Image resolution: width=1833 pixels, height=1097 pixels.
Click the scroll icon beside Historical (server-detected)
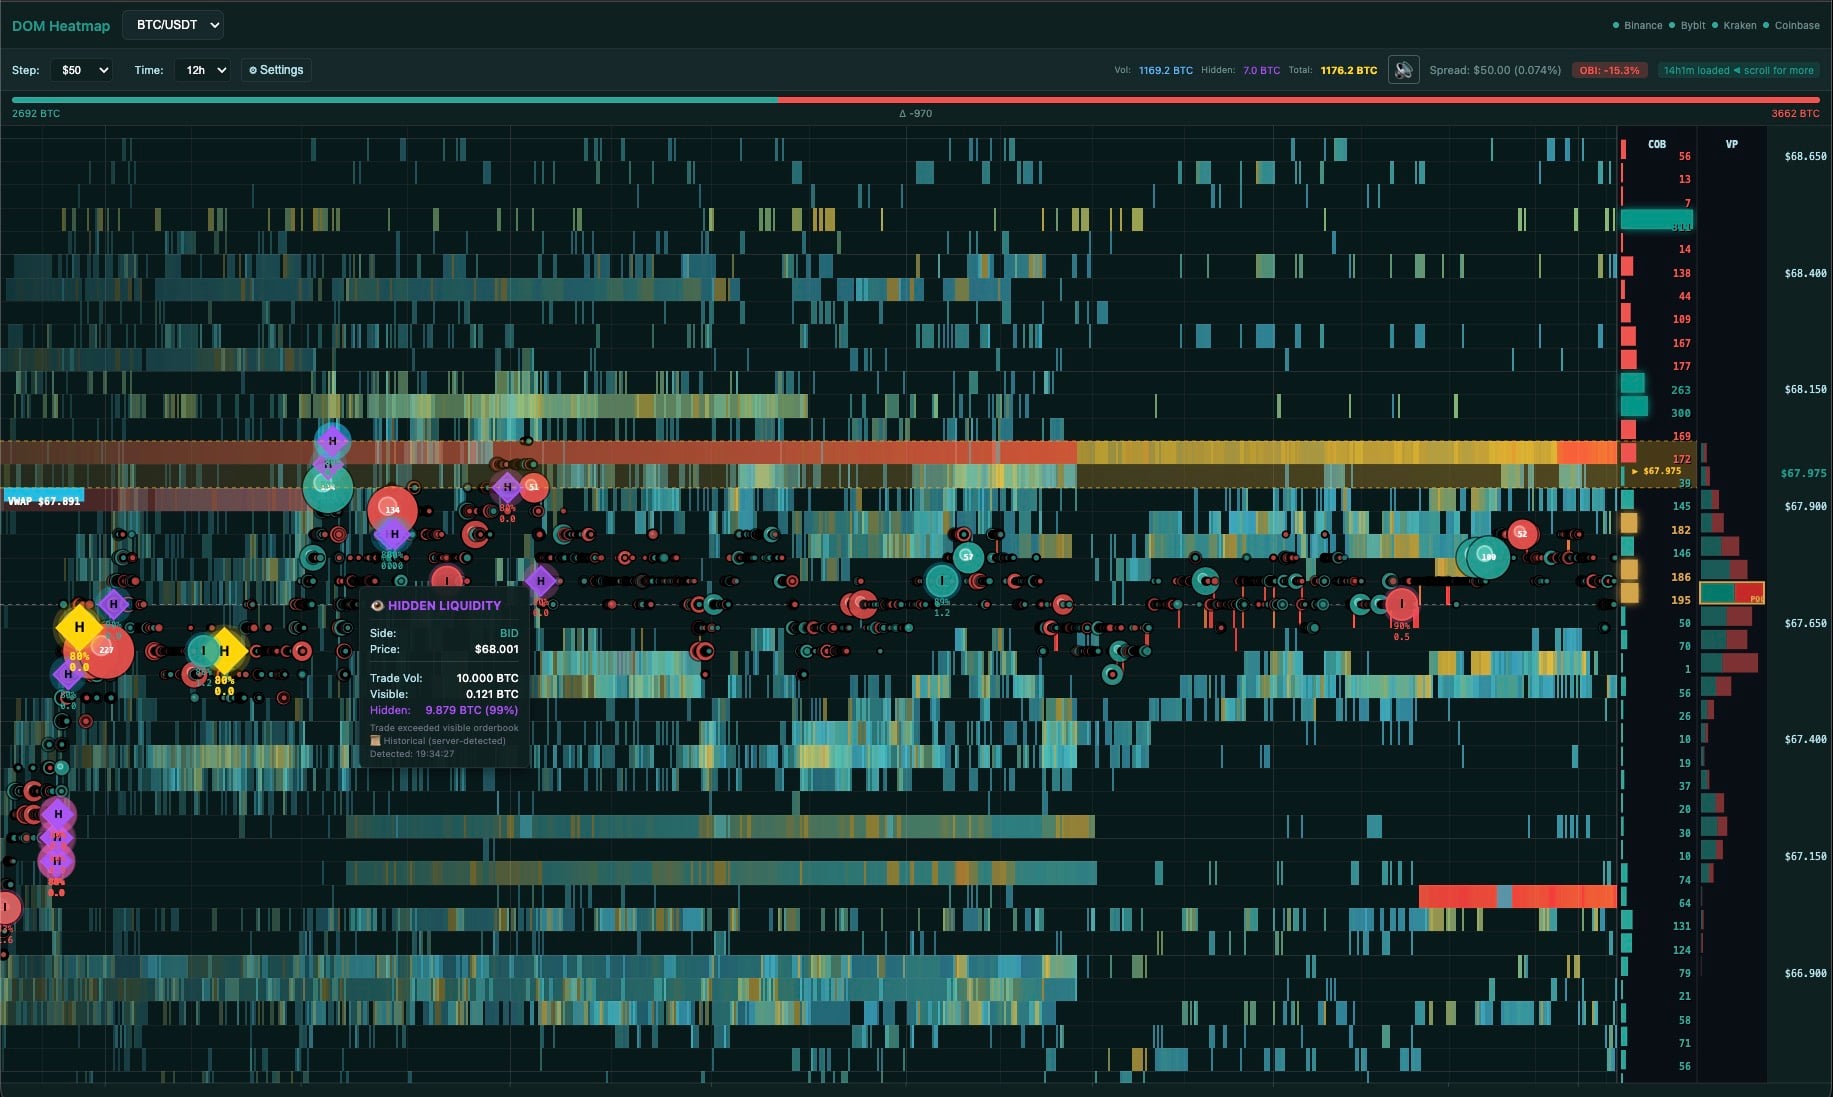coord(375,741)
